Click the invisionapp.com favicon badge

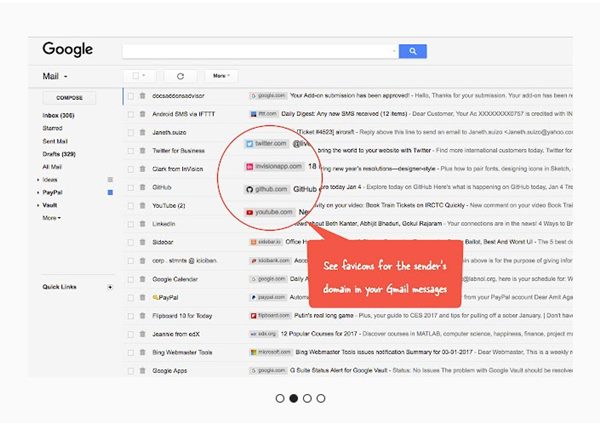tap(274, 167)
